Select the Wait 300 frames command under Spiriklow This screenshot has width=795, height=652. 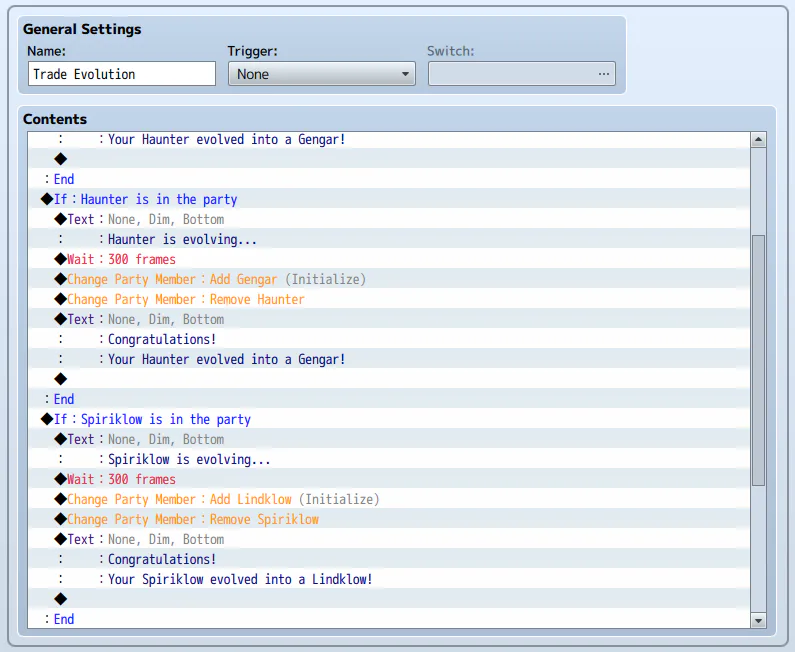tap(121, 479)
